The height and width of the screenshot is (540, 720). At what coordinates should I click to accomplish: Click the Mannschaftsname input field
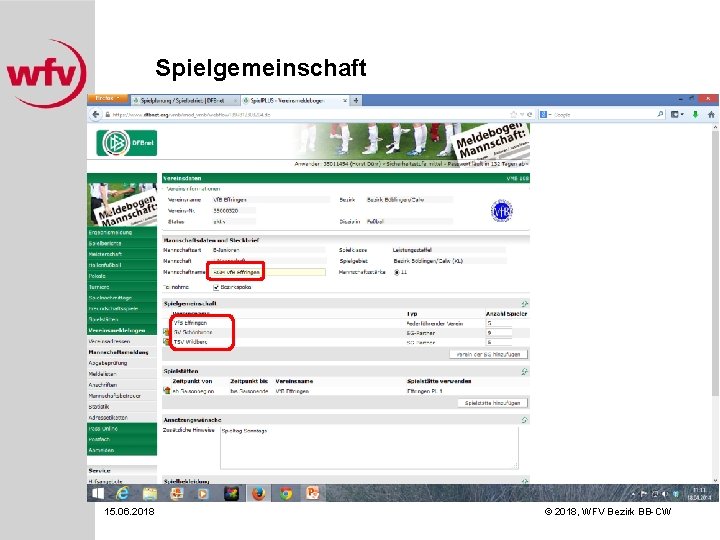click(x=269, y=272)
